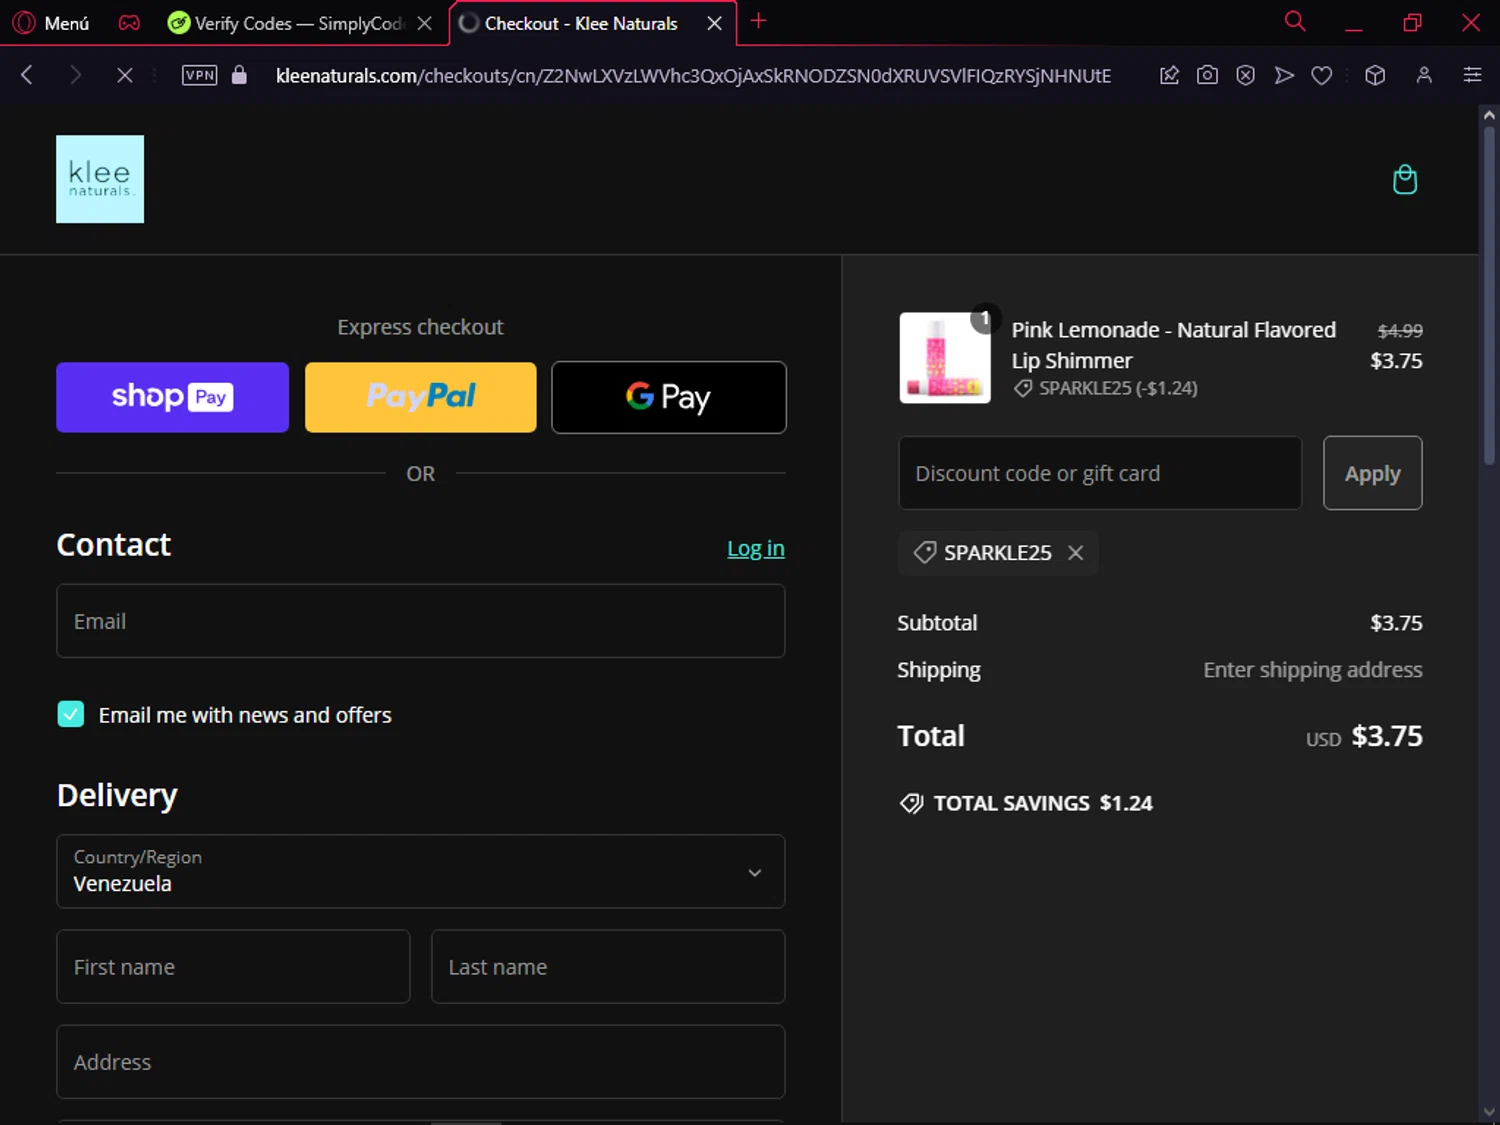
Task: Click the Address field
Action: coord(420,1062)
